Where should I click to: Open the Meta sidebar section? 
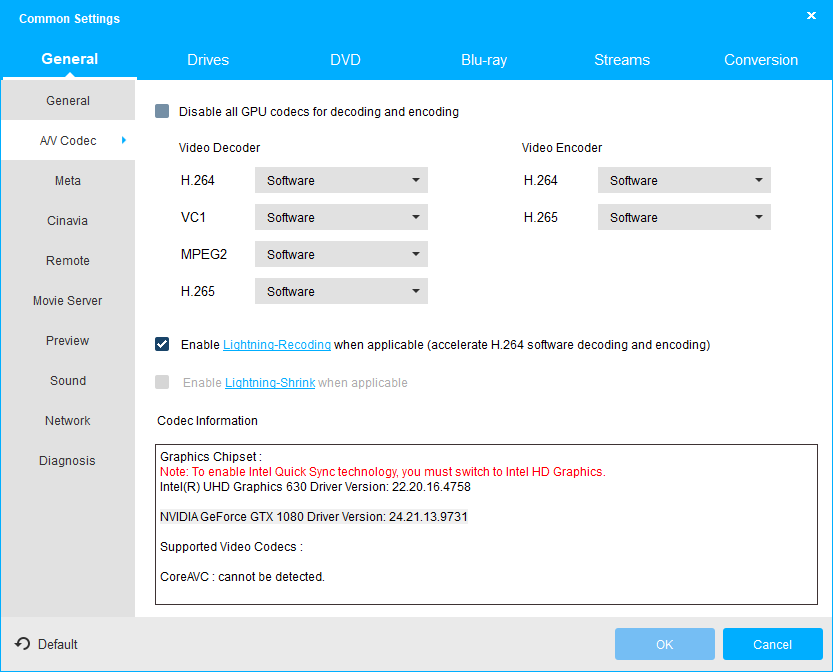coord(68,181)
